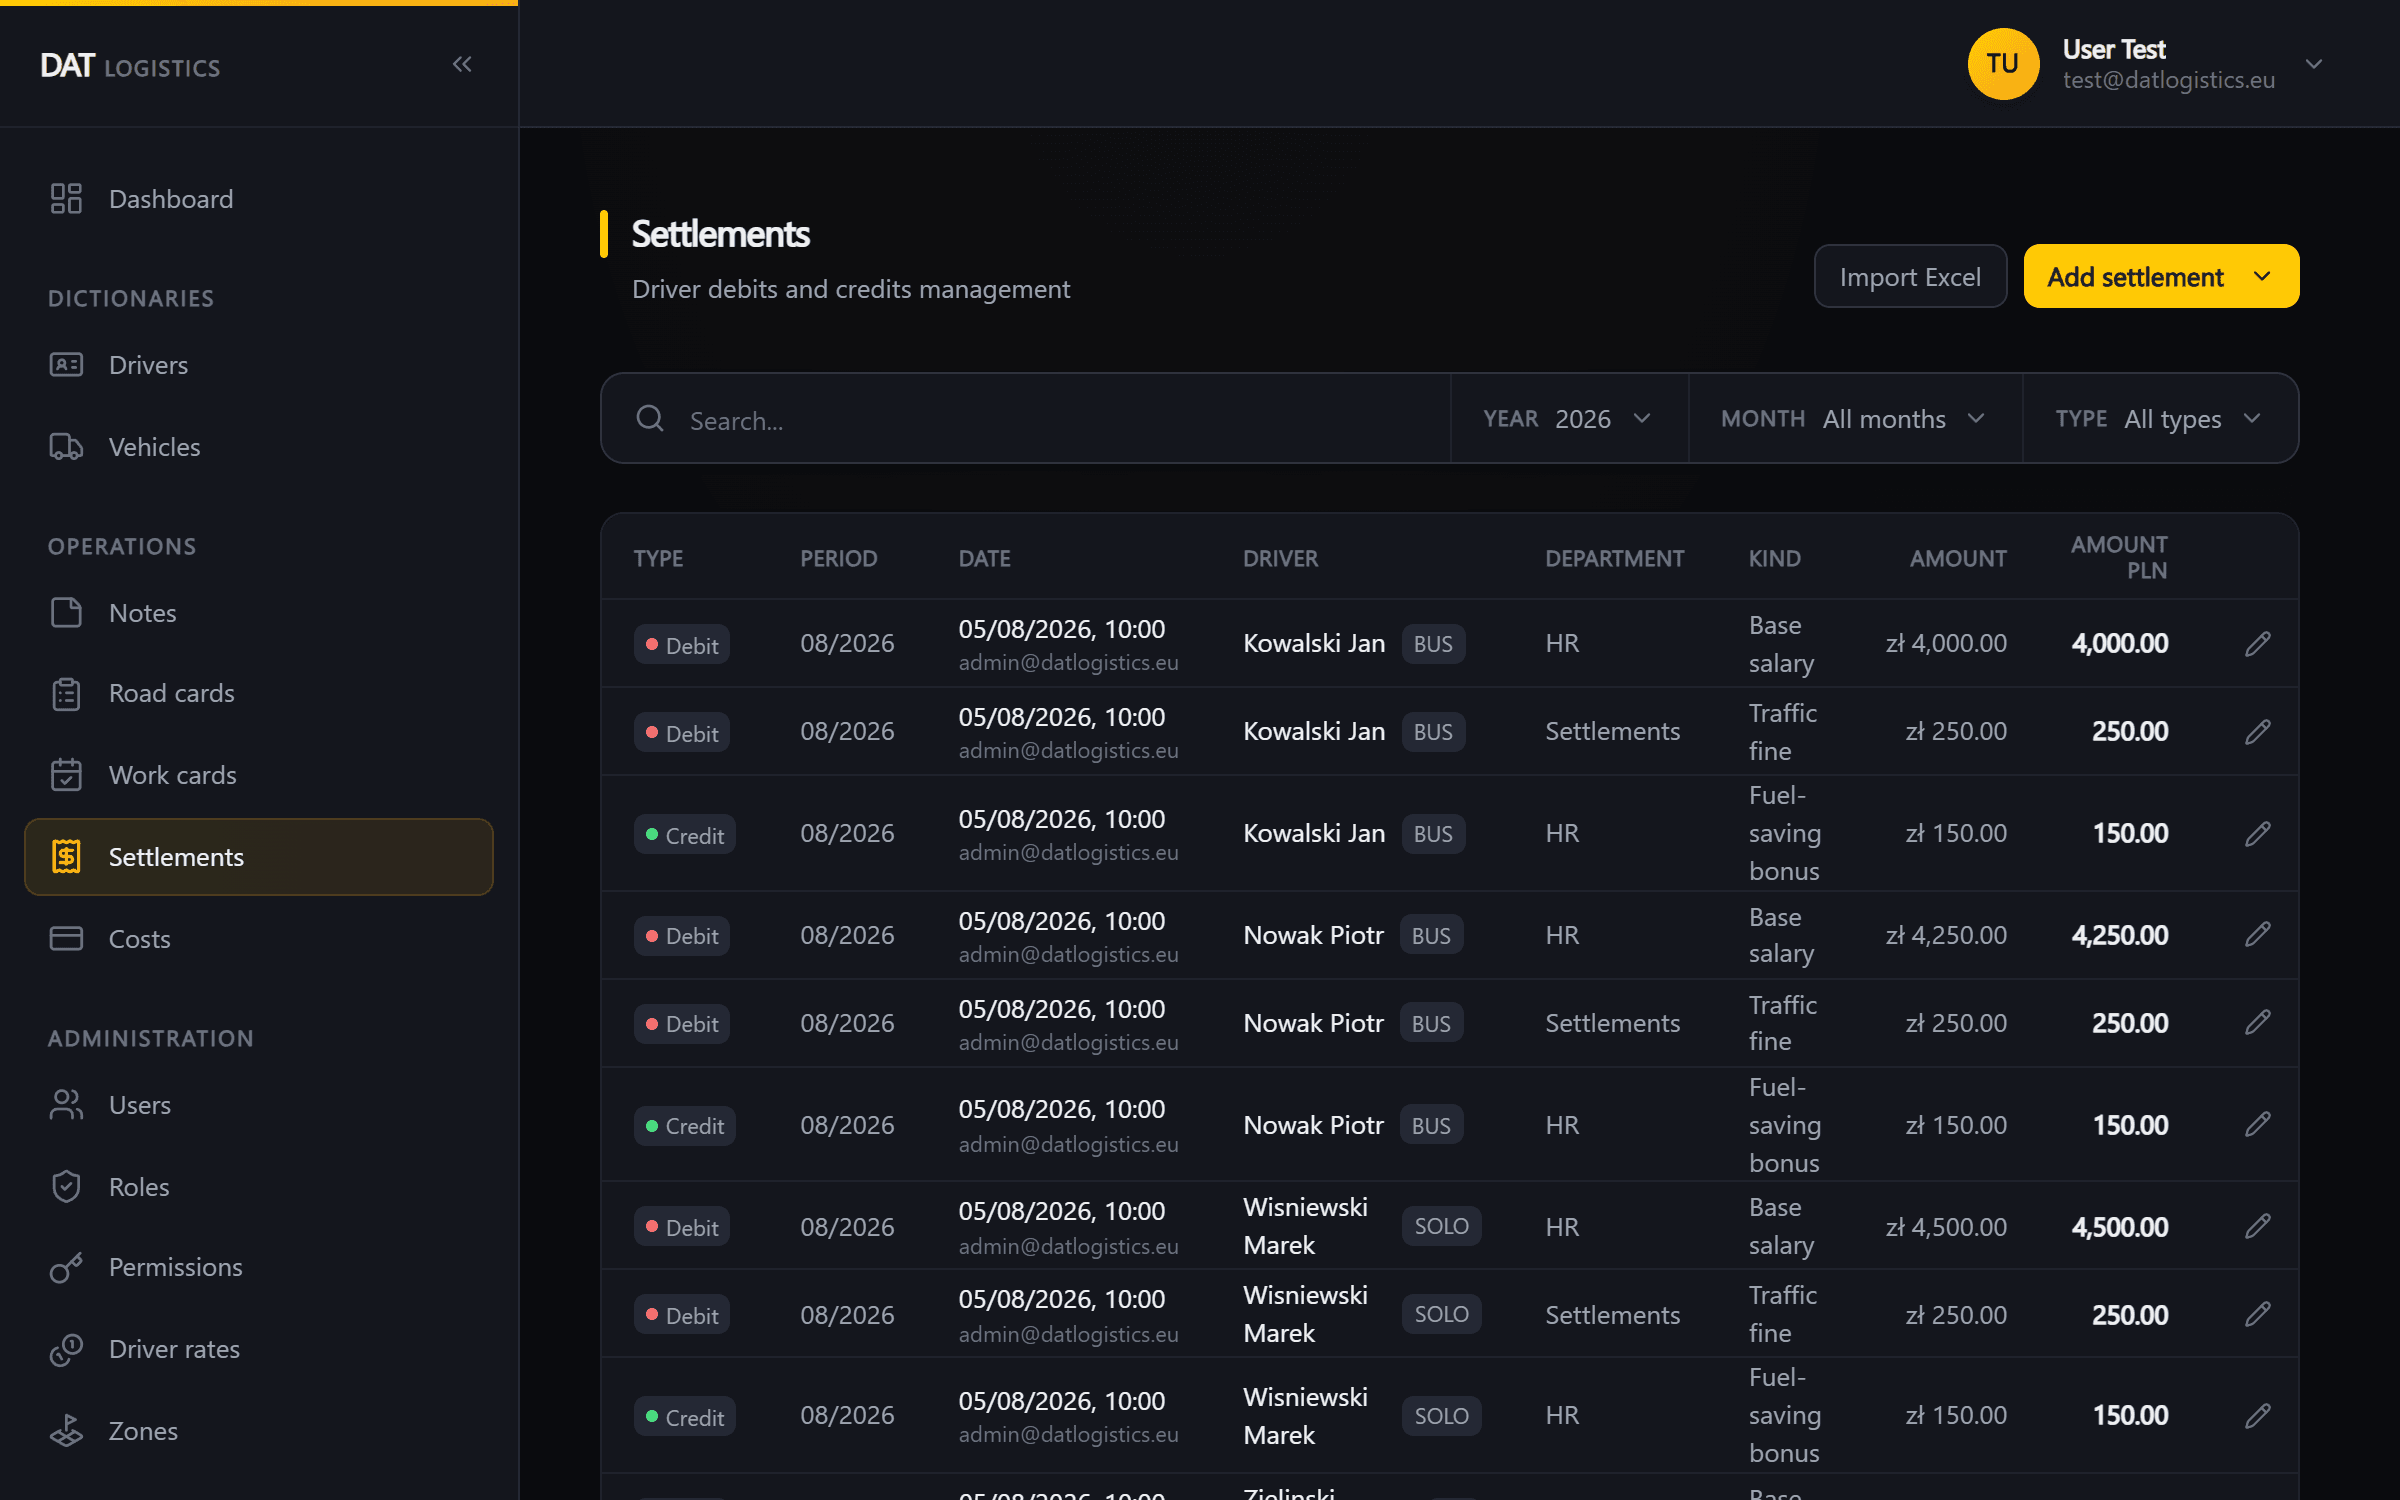Click zł 4,500.00 amount cell
Viewport: 2400px width, 1500px height.
point(1946,1227)
